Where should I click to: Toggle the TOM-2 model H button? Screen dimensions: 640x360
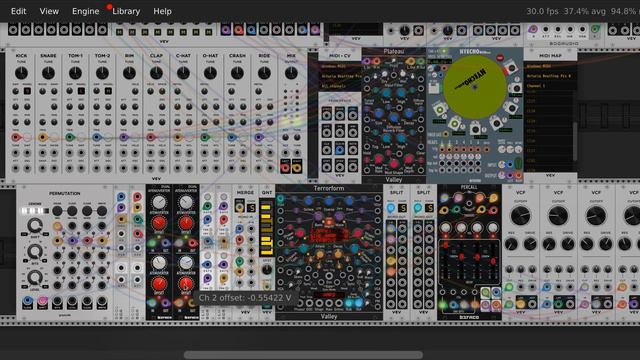(108, 91)
